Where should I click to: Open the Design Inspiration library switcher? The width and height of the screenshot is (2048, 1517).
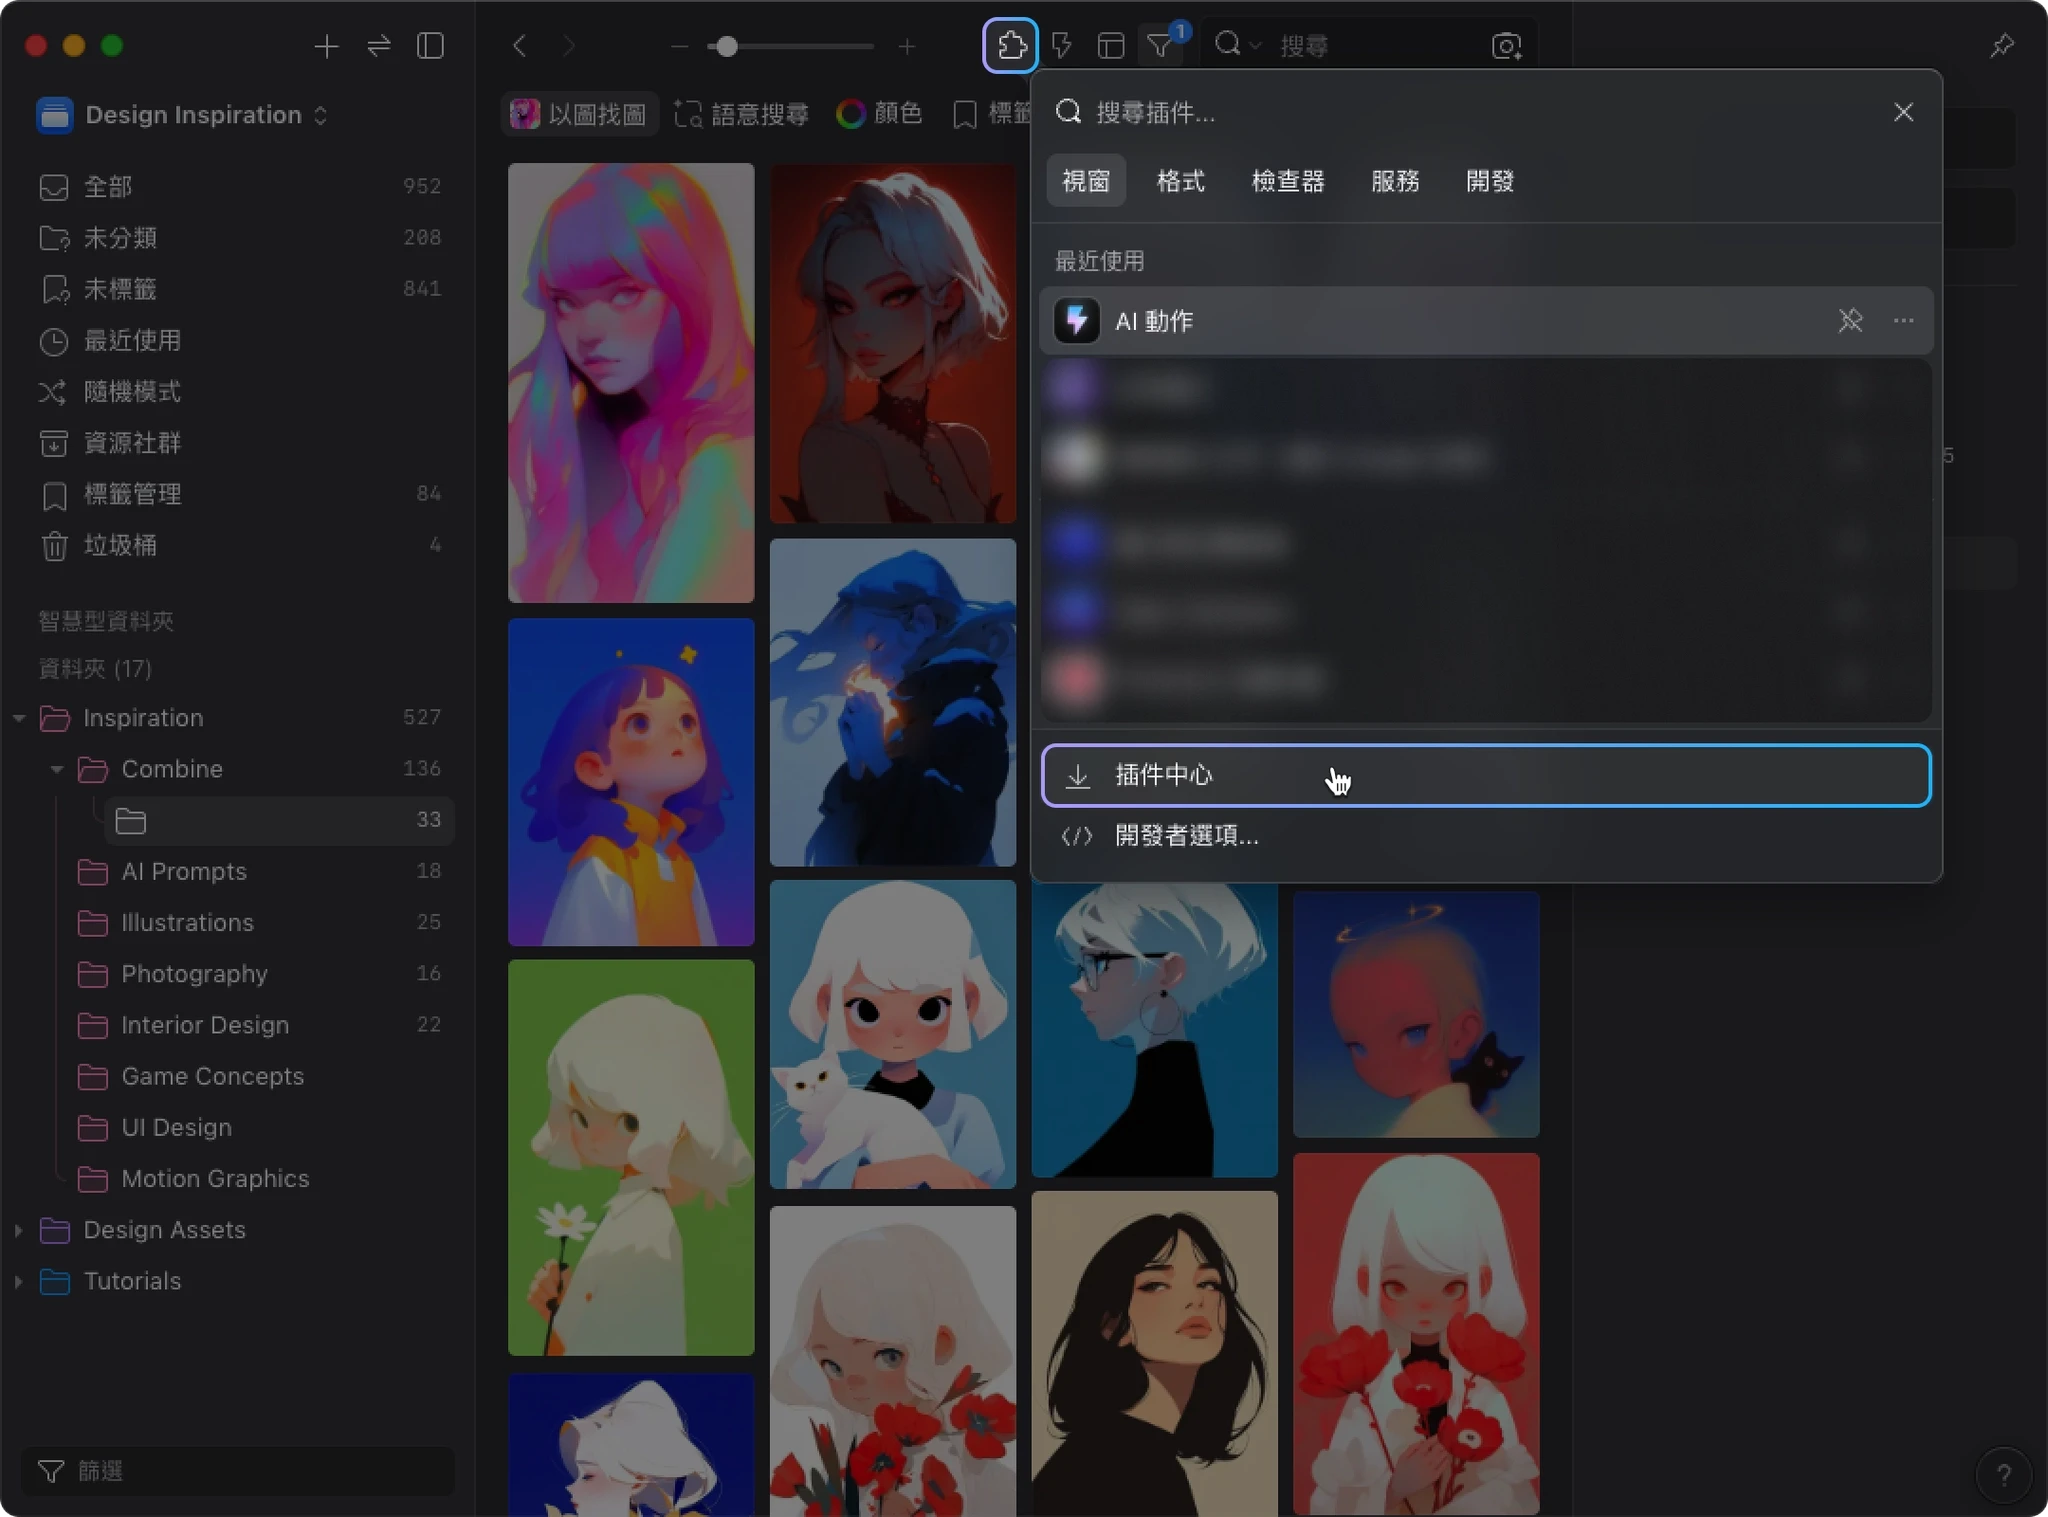point(193,115)
